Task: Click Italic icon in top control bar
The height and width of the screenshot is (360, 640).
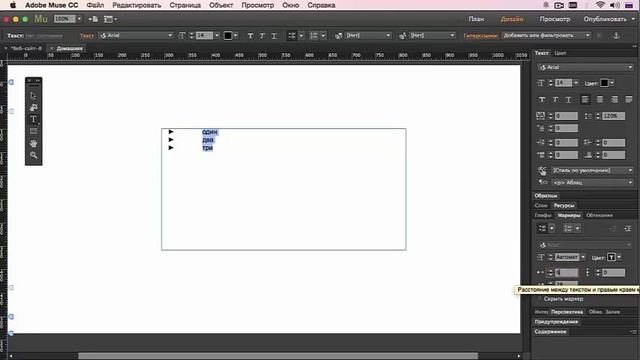Action: coord(262,36)
